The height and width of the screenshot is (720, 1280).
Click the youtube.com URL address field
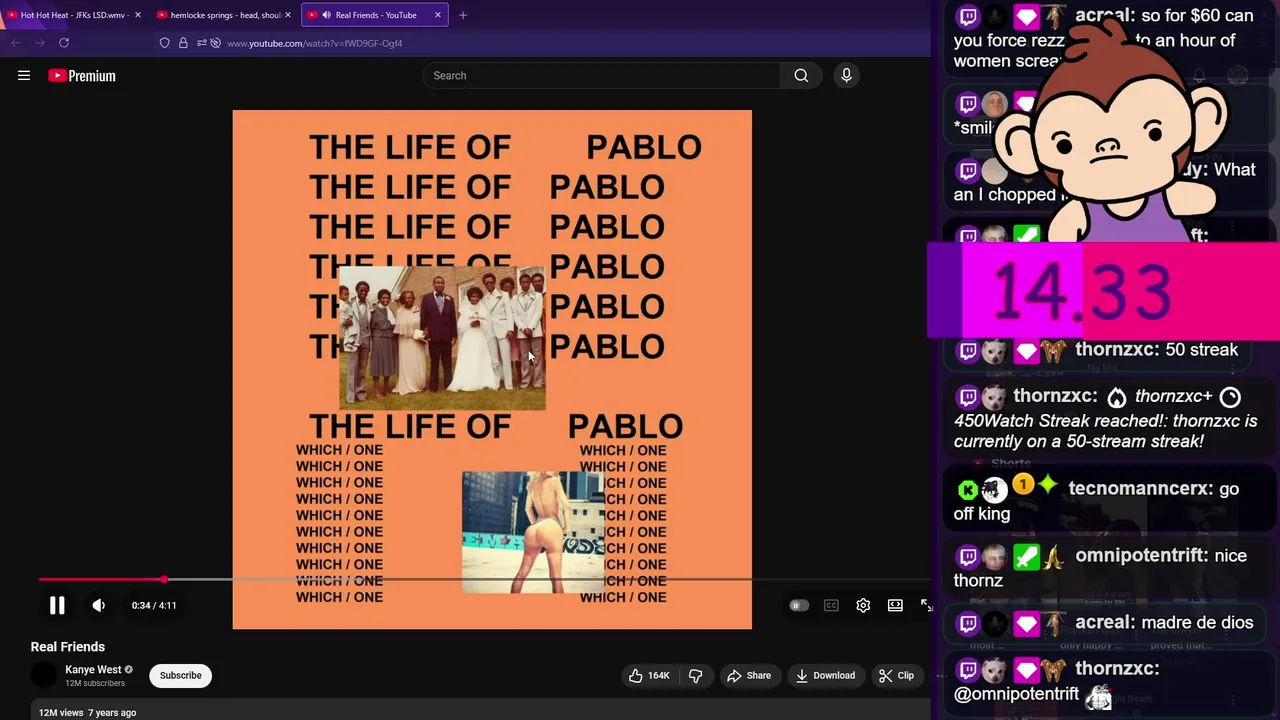pyautogui.click(x=314, y=43)
